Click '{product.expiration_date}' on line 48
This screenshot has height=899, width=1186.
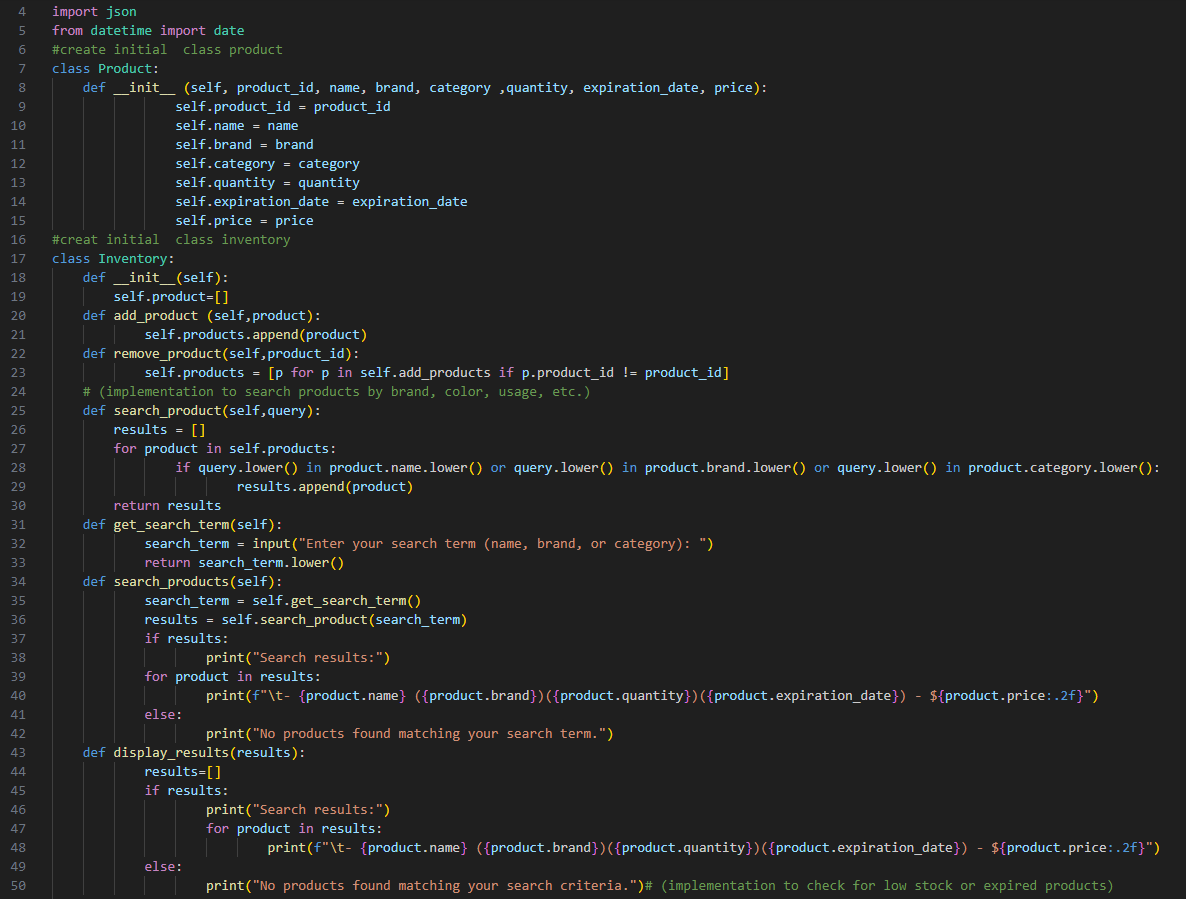(865, 848)
